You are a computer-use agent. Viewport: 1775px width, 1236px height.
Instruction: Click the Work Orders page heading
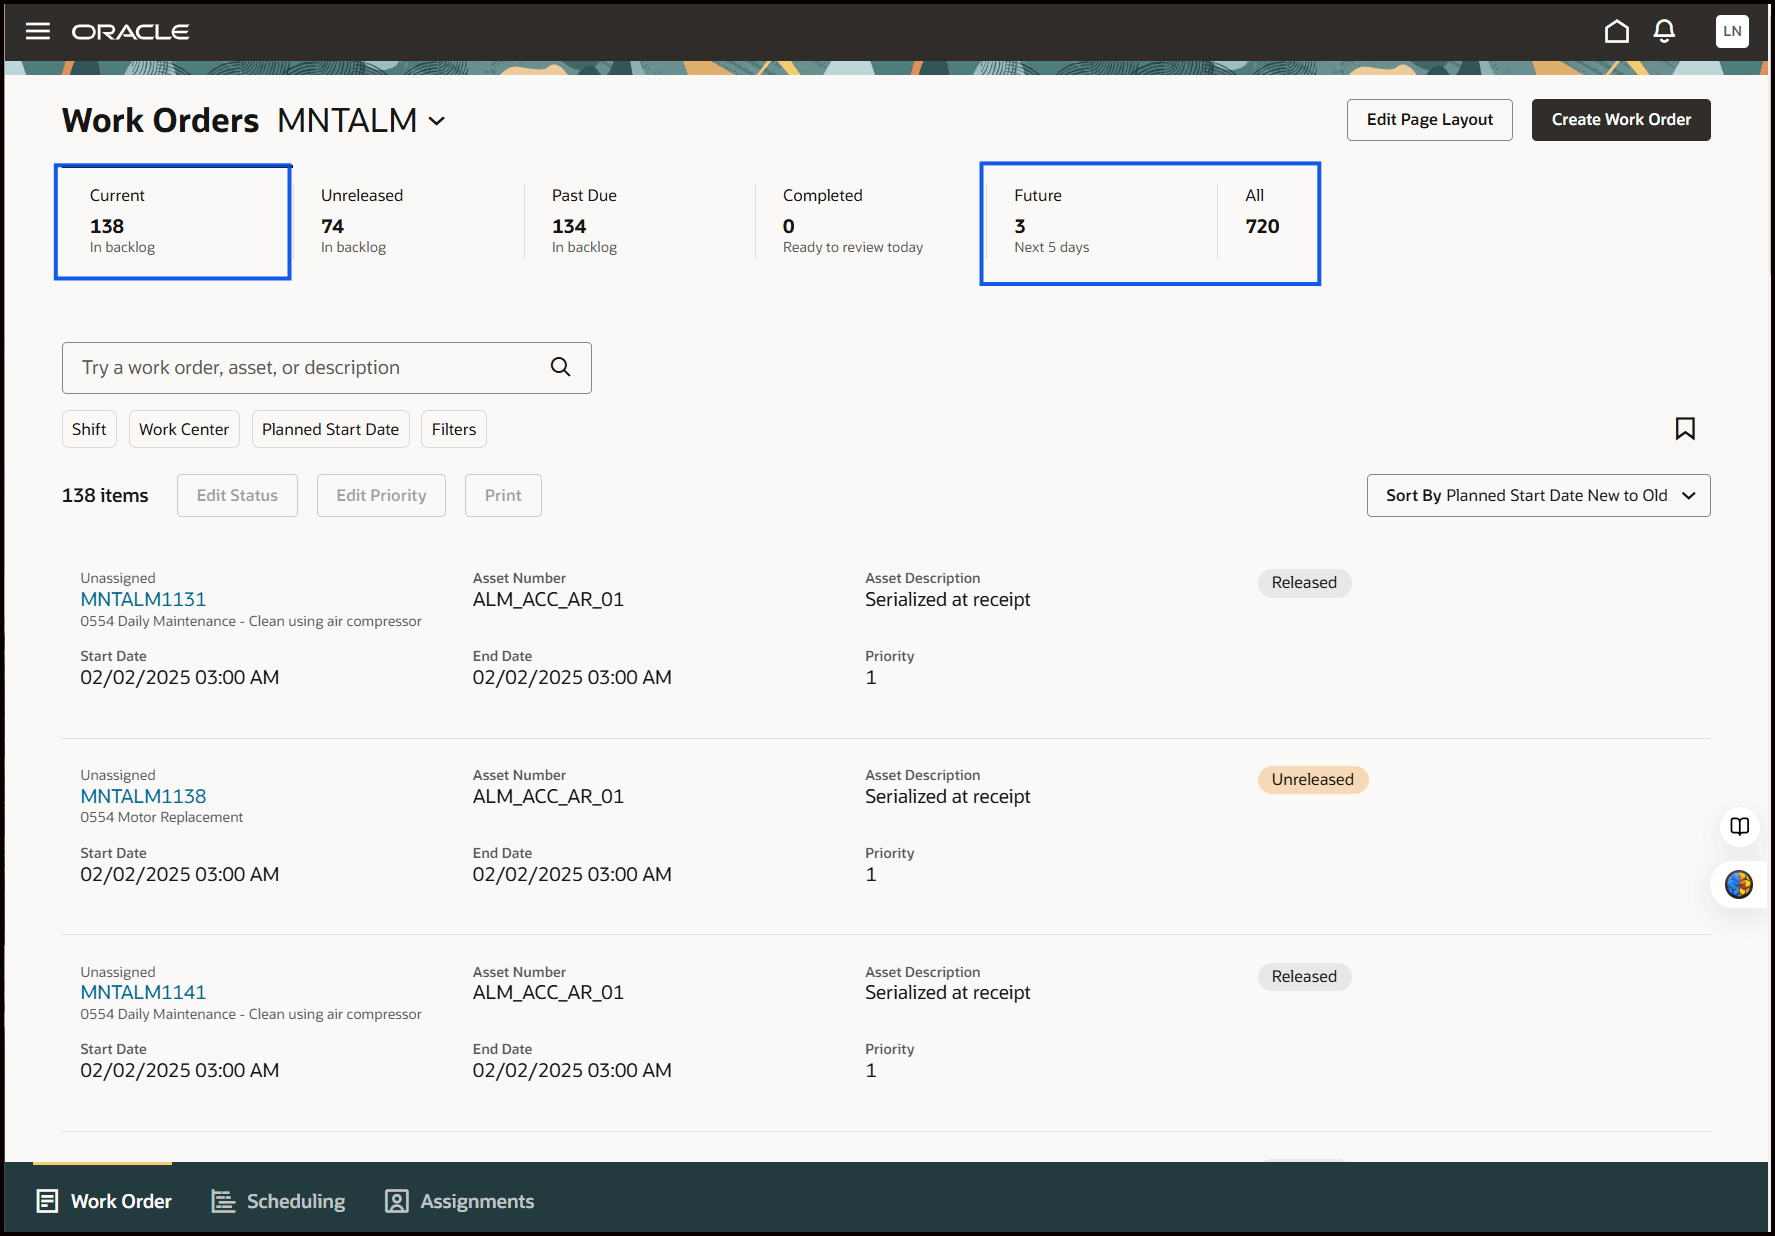pos(160,121)
